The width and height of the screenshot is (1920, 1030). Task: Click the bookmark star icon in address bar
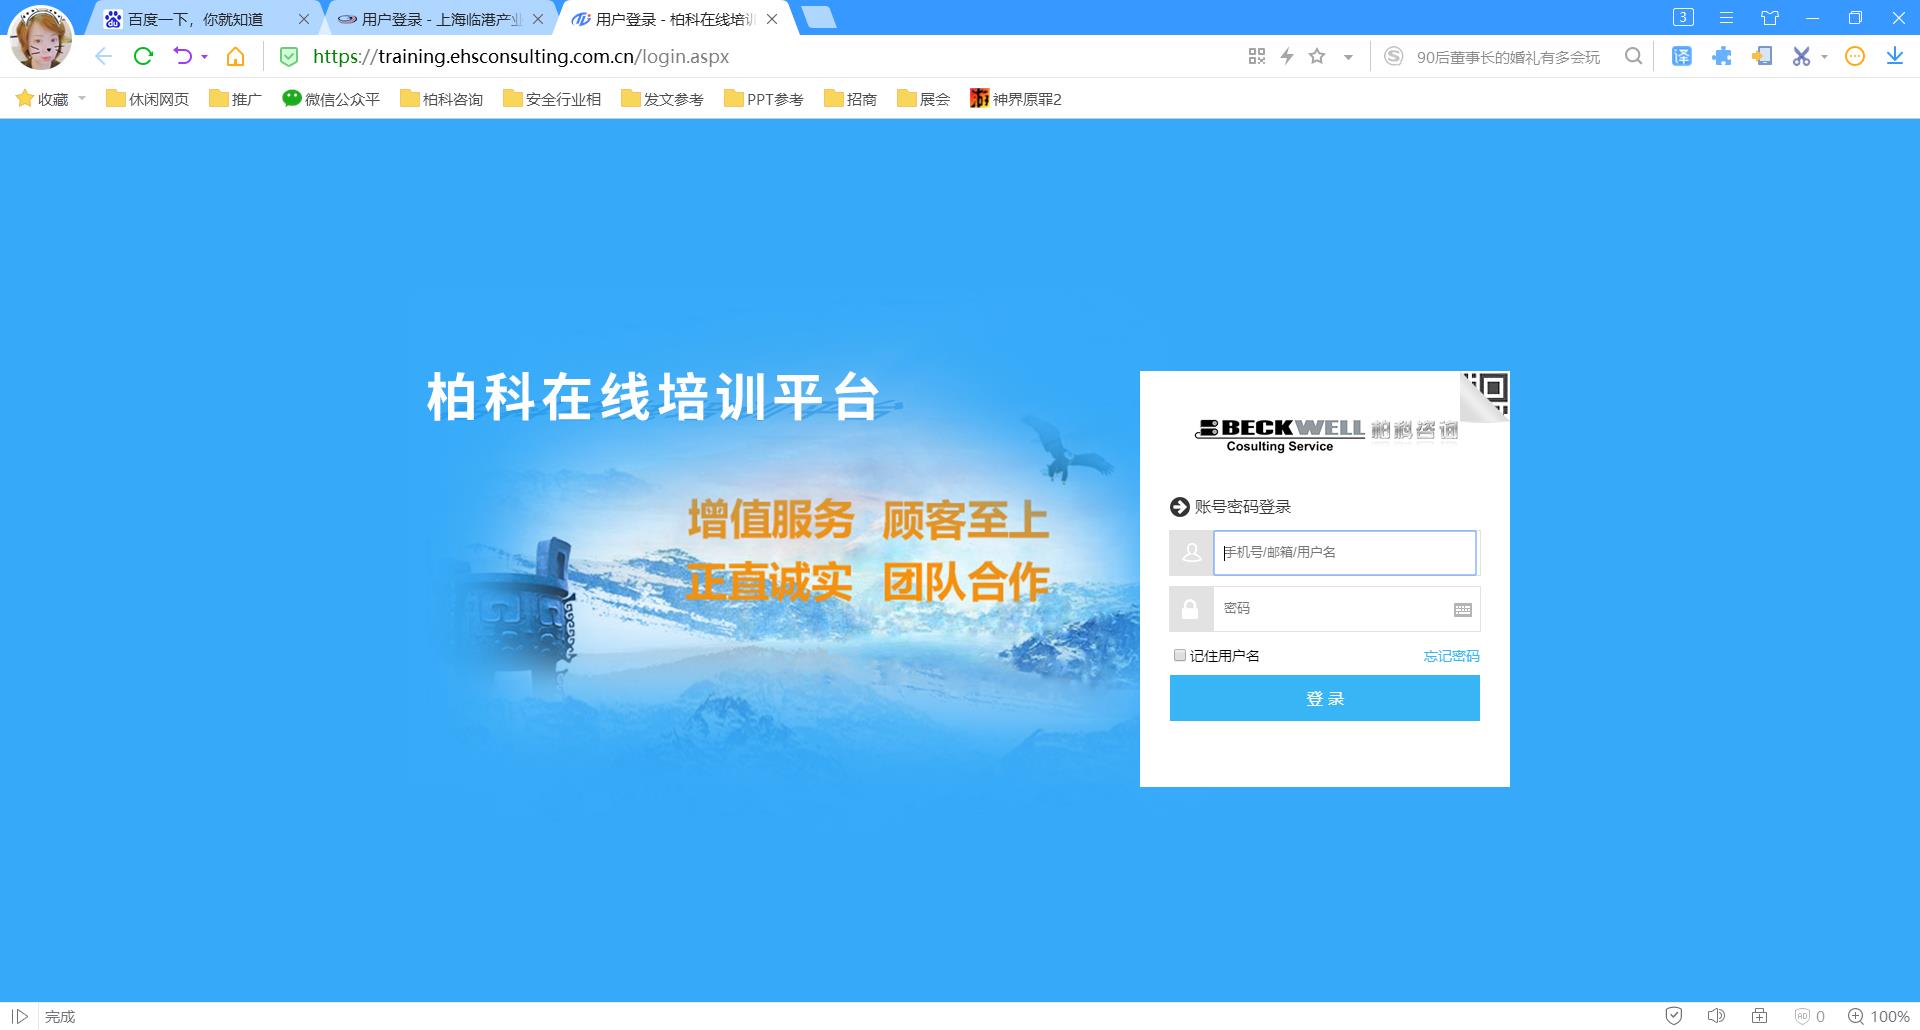tap(1317, 57)
